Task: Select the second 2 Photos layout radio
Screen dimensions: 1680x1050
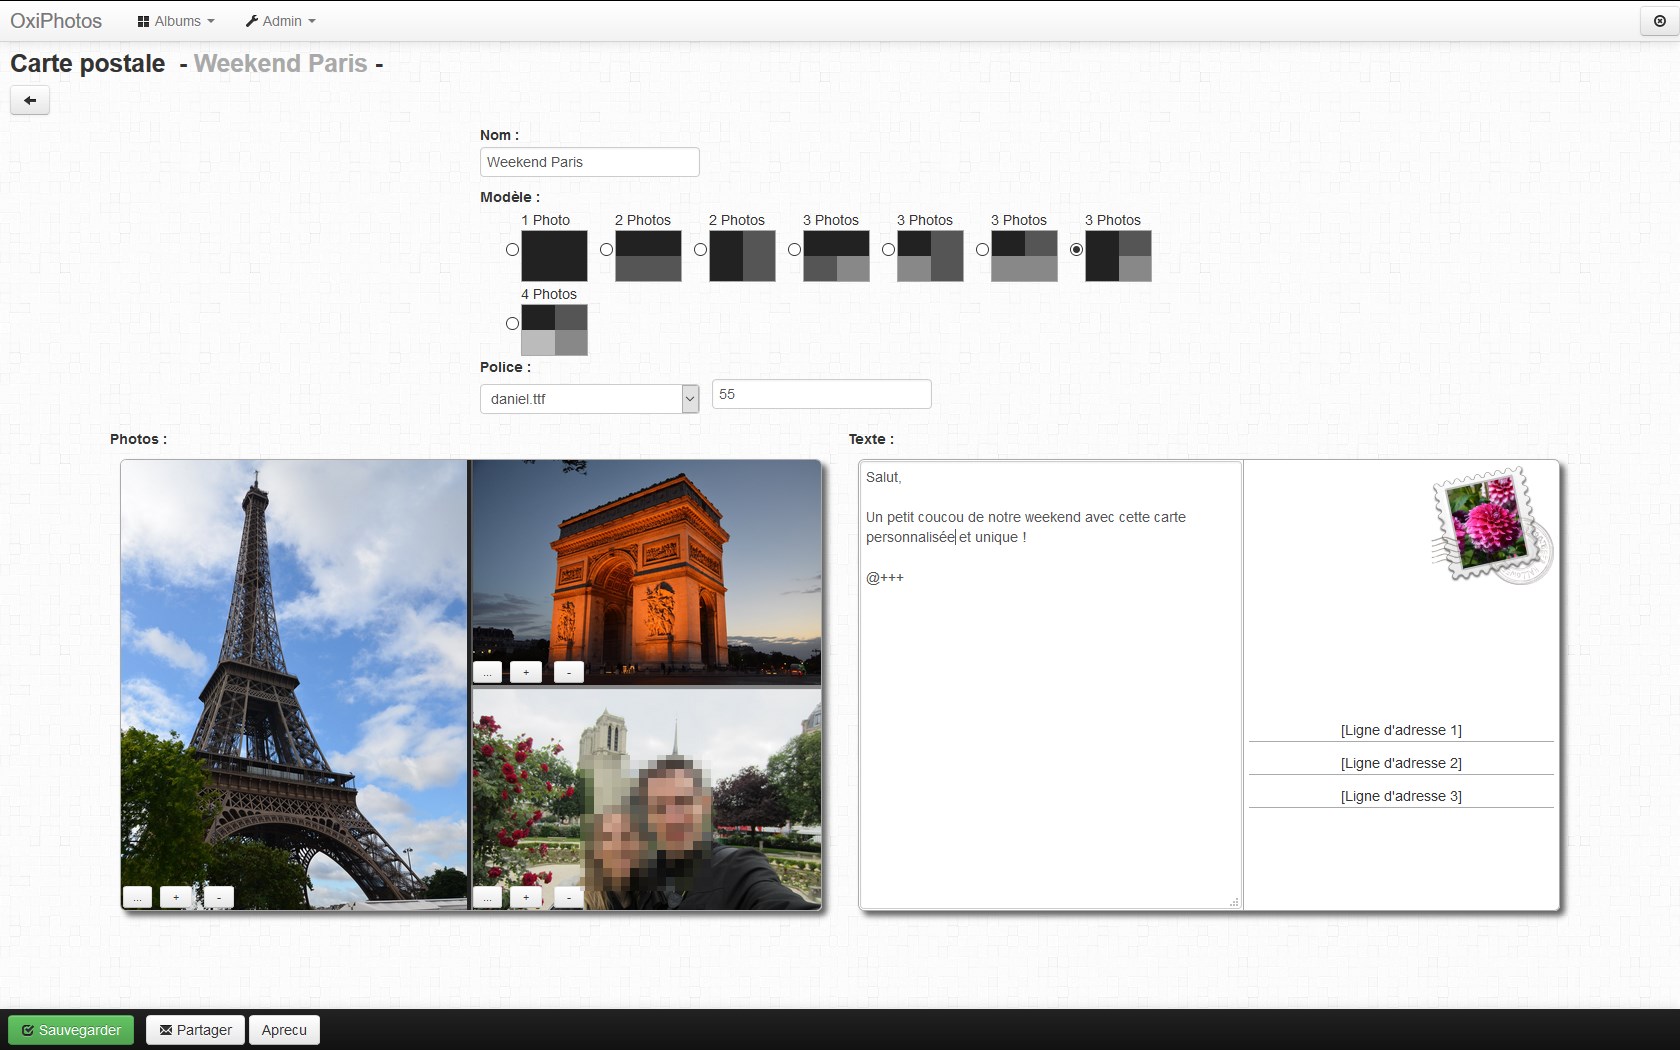Action: [700, 249]
